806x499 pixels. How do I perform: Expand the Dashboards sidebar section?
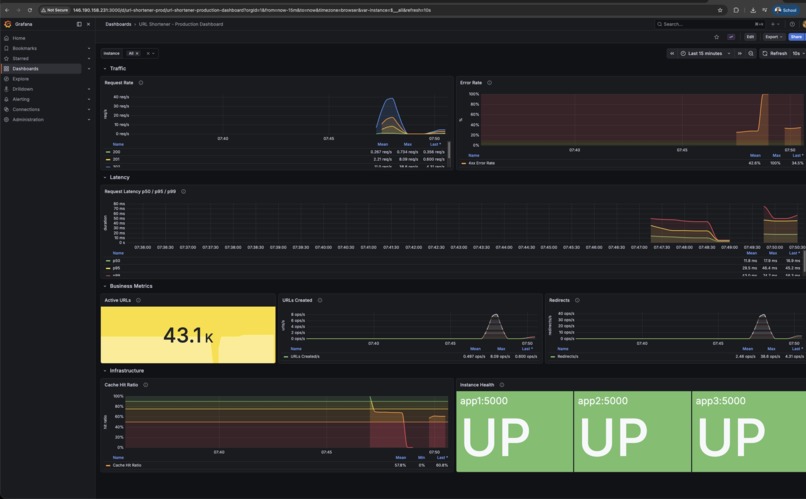coord(89,69)
